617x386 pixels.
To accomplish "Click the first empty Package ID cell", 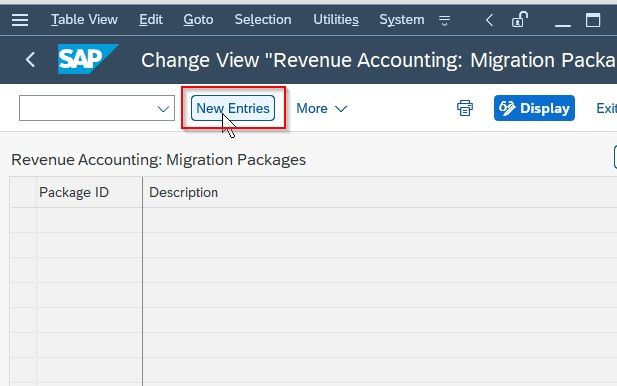I will coord(89,220).
